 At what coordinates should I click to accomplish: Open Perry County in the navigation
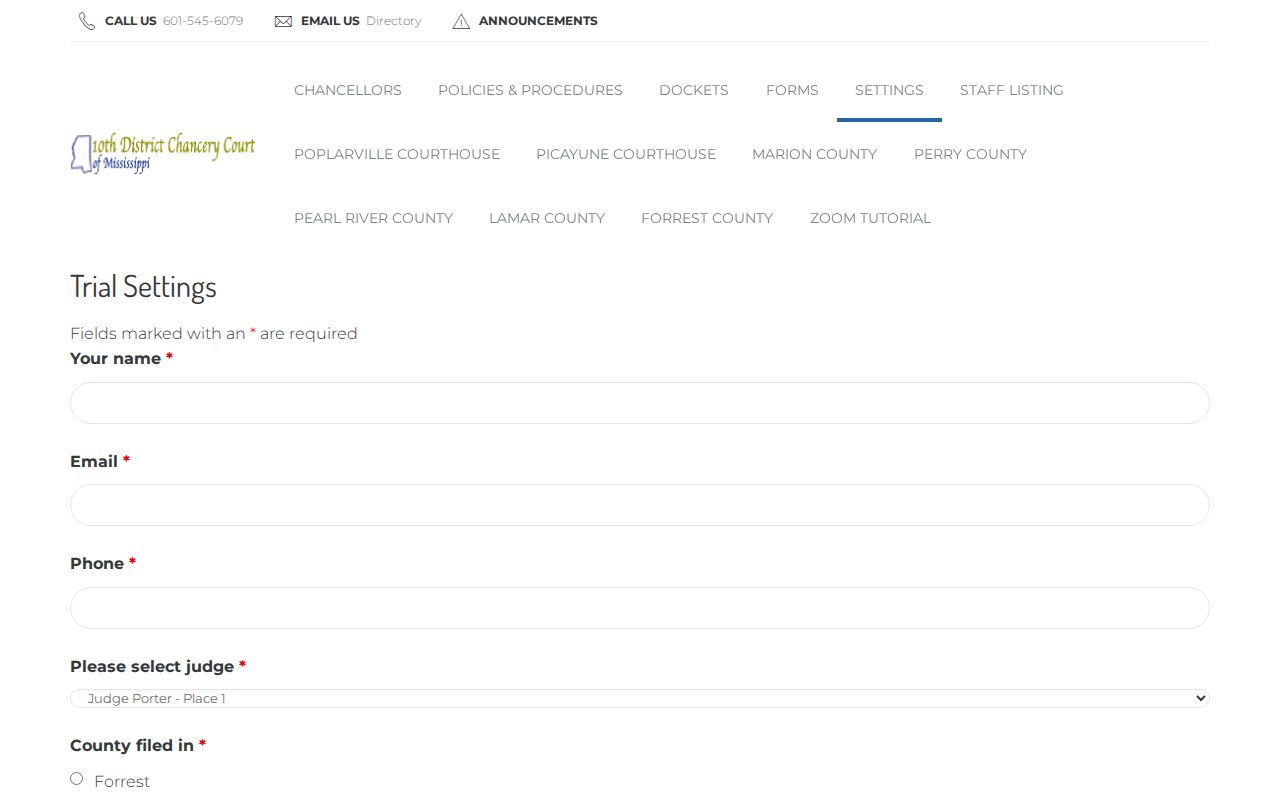click(x=970, y=154)
